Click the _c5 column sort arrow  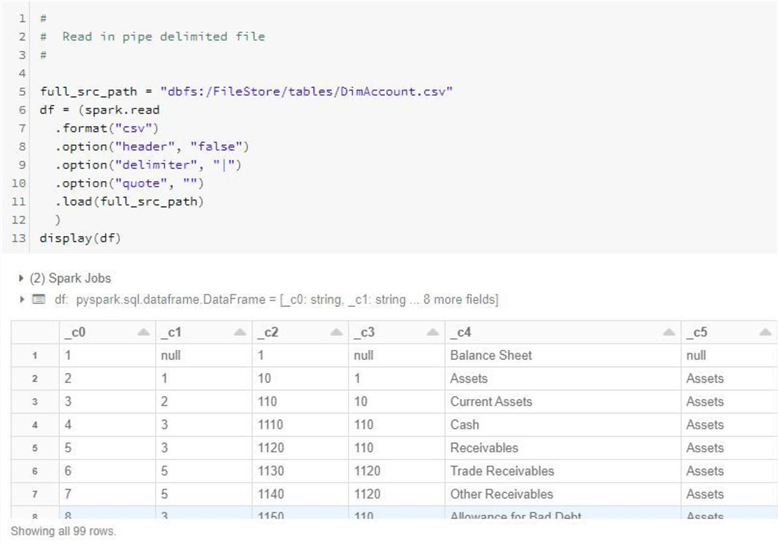pos(765,333)
